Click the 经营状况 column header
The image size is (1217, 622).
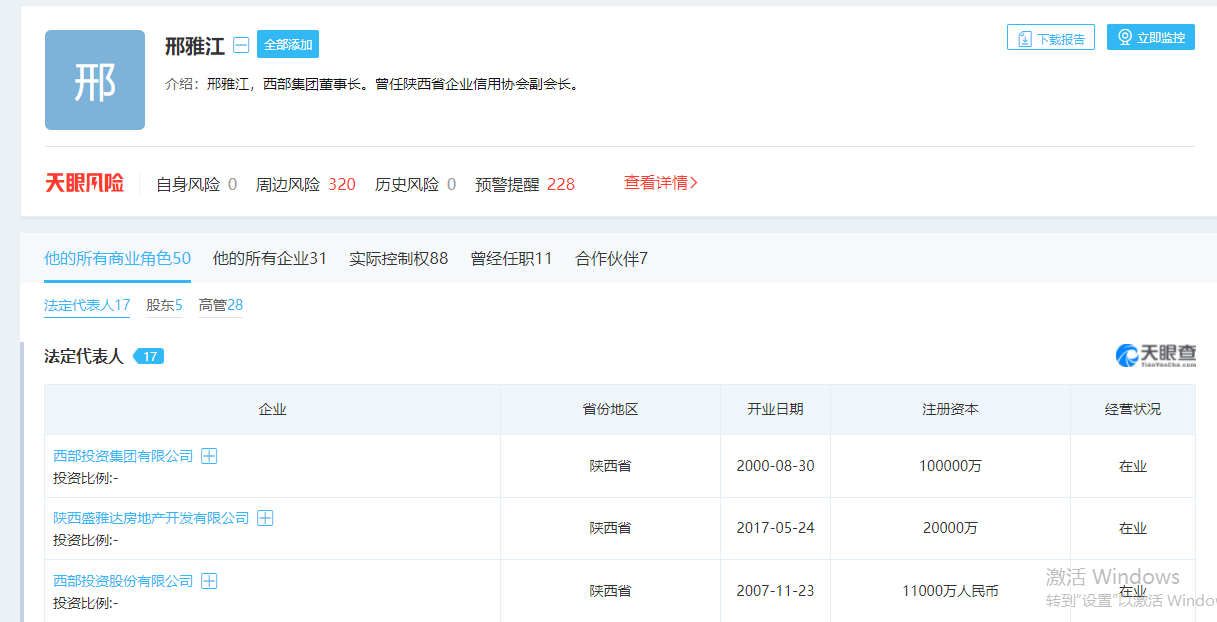tap(1133, 410)
